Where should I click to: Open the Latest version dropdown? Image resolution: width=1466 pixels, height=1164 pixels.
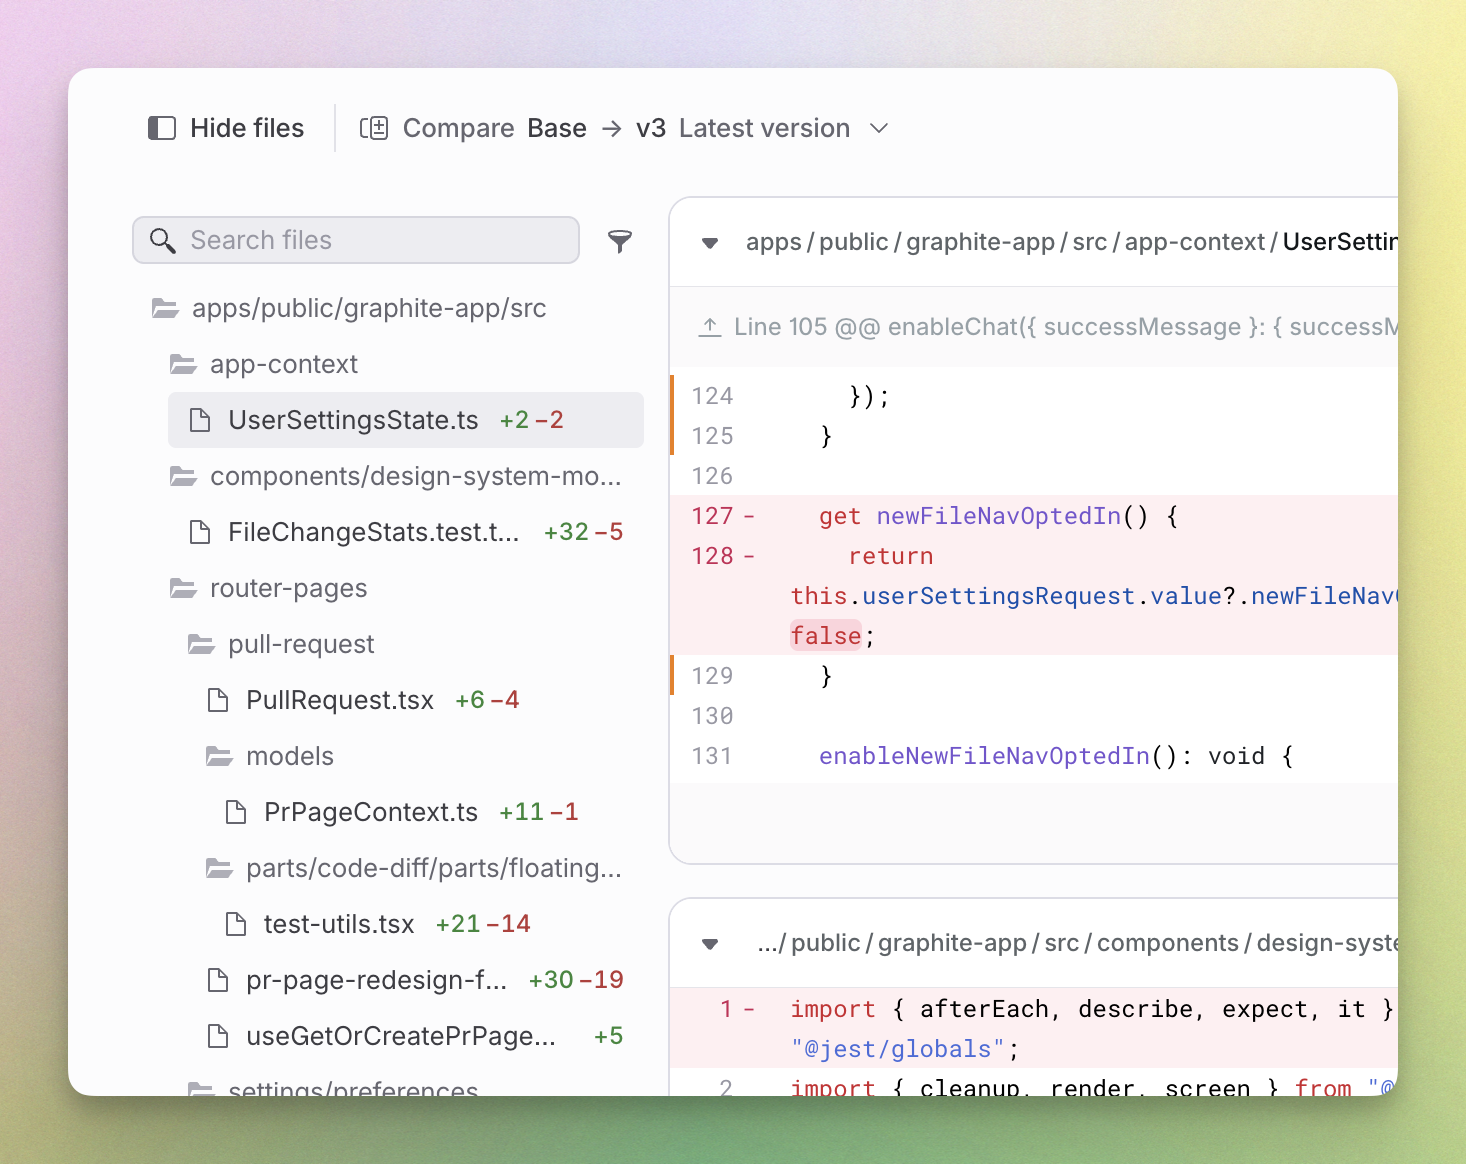[x=878, y=128]
